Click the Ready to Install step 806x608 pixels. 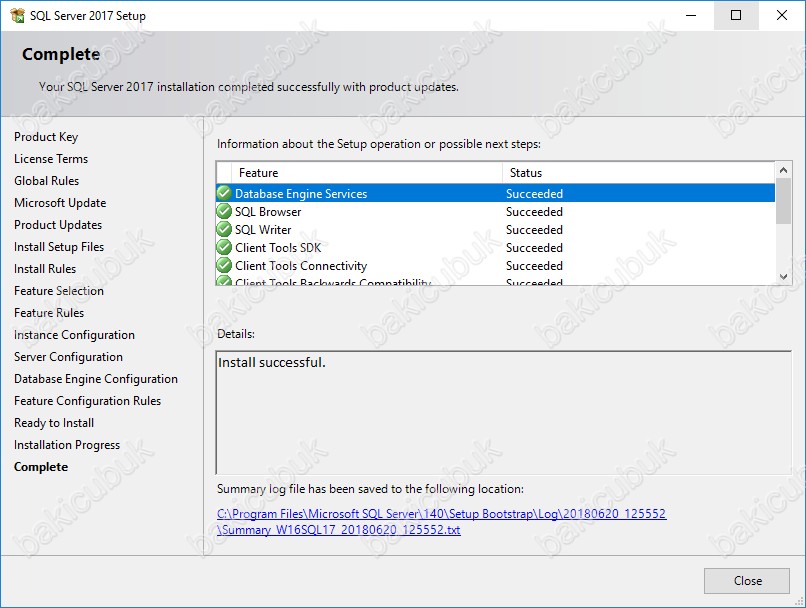click(x=54, y=423)
